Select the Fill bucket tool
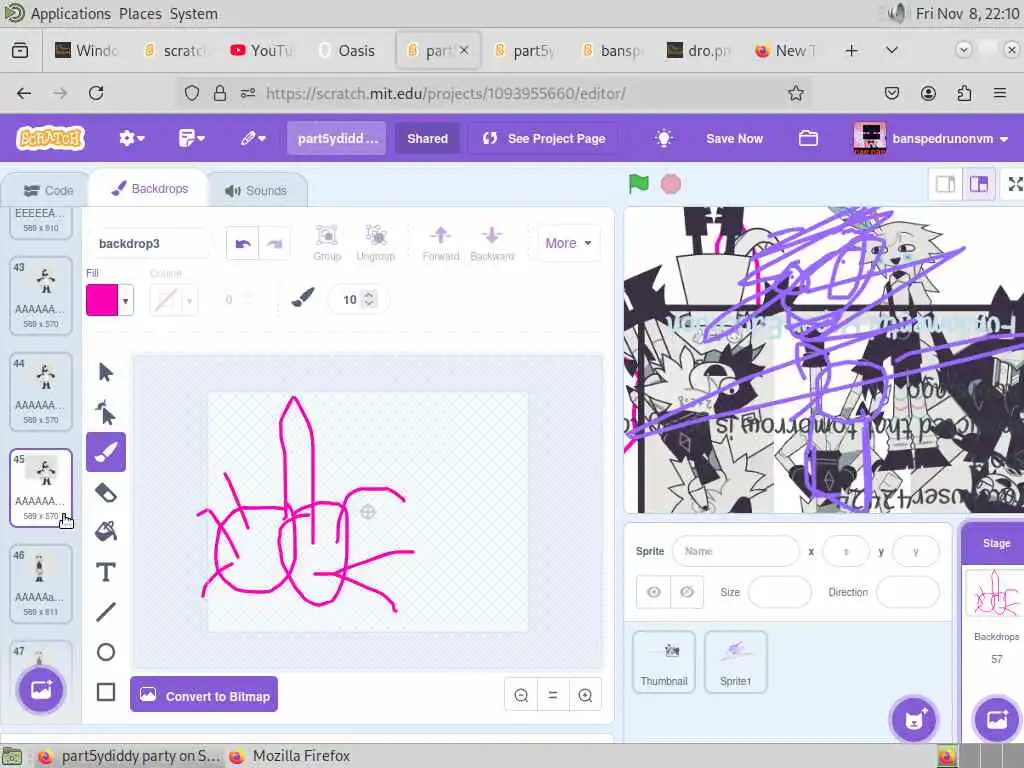 click(106, 532)
